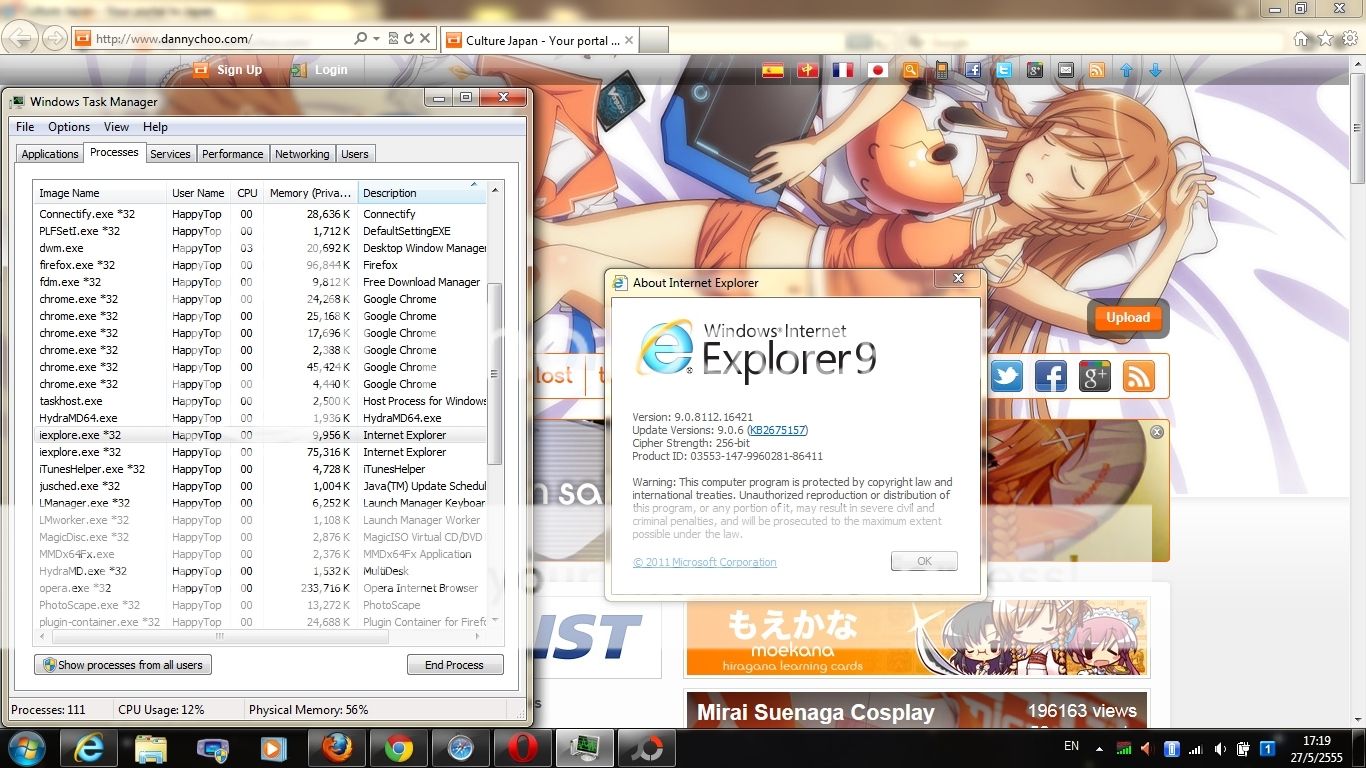Open Firefox from the Windows taskbar
Screen dimensions: 1366x768
pos(336,748)
